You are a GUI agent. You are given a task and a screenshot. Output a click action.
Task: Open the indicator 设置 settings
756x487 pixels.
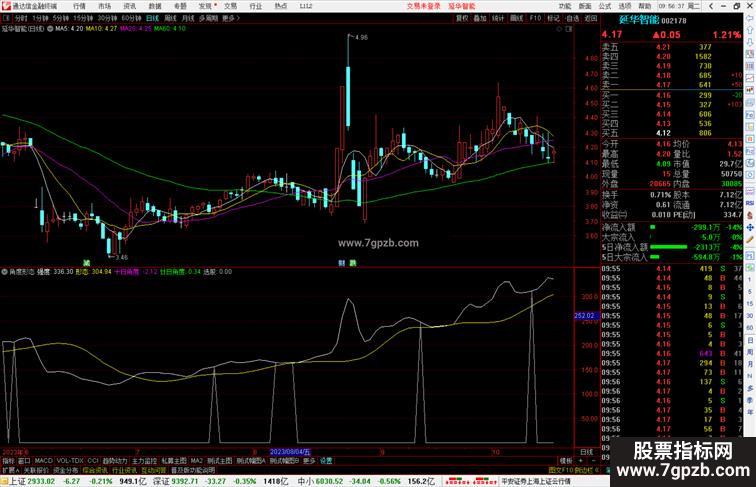tap(326, 461)
